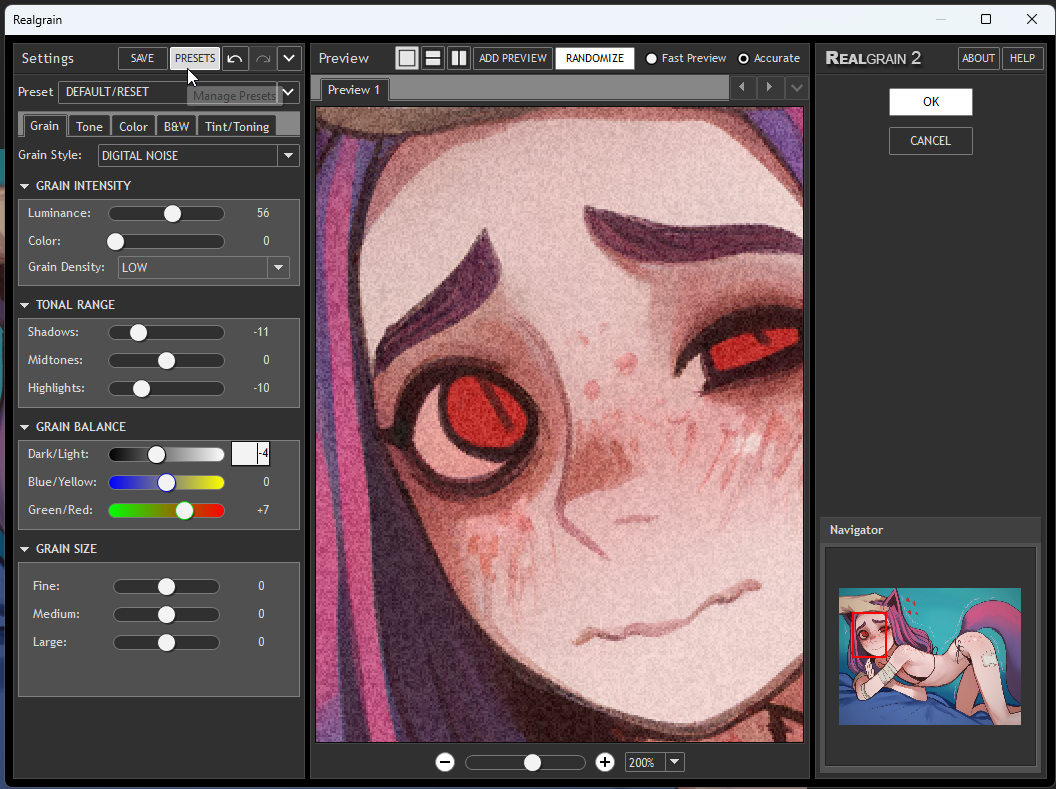The height and width of the screenshot is (789, 1056).
Task: Collapse the TONAL RANGE section
Action: (25, 305)
